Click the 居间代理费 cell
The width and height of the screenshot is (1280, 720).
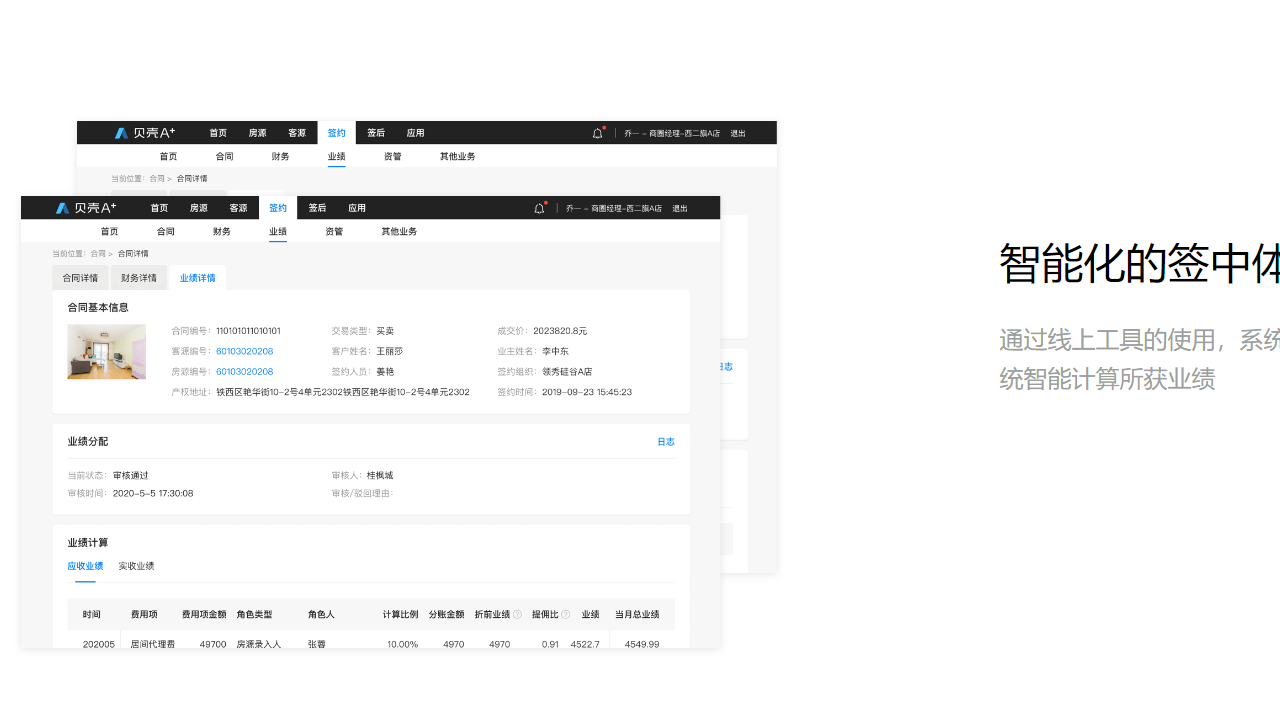pyautogui.click(x=153, y=645)
